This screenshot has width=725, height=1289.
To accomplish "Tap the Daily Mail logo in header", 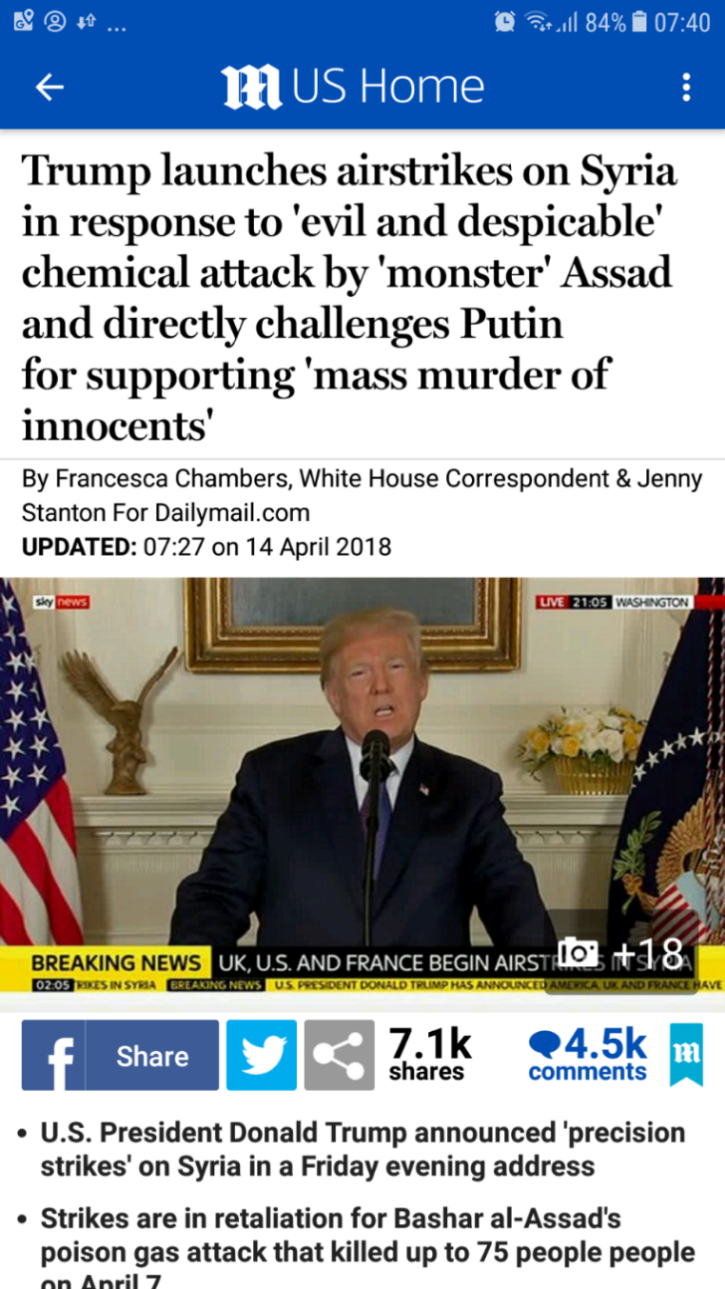I will pos(253,87).
